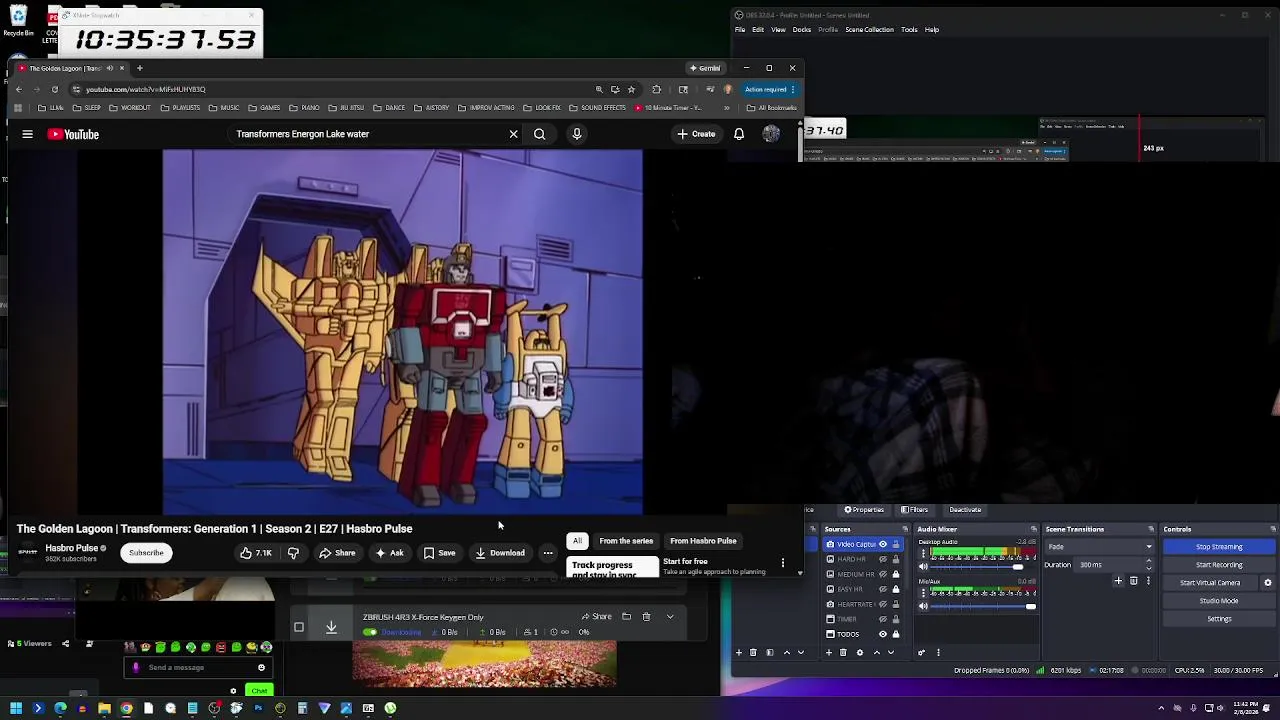This screenshot has height=720, width=1280.
Task: Click Start Recording in OBS
Action: tap(1219, 565)
